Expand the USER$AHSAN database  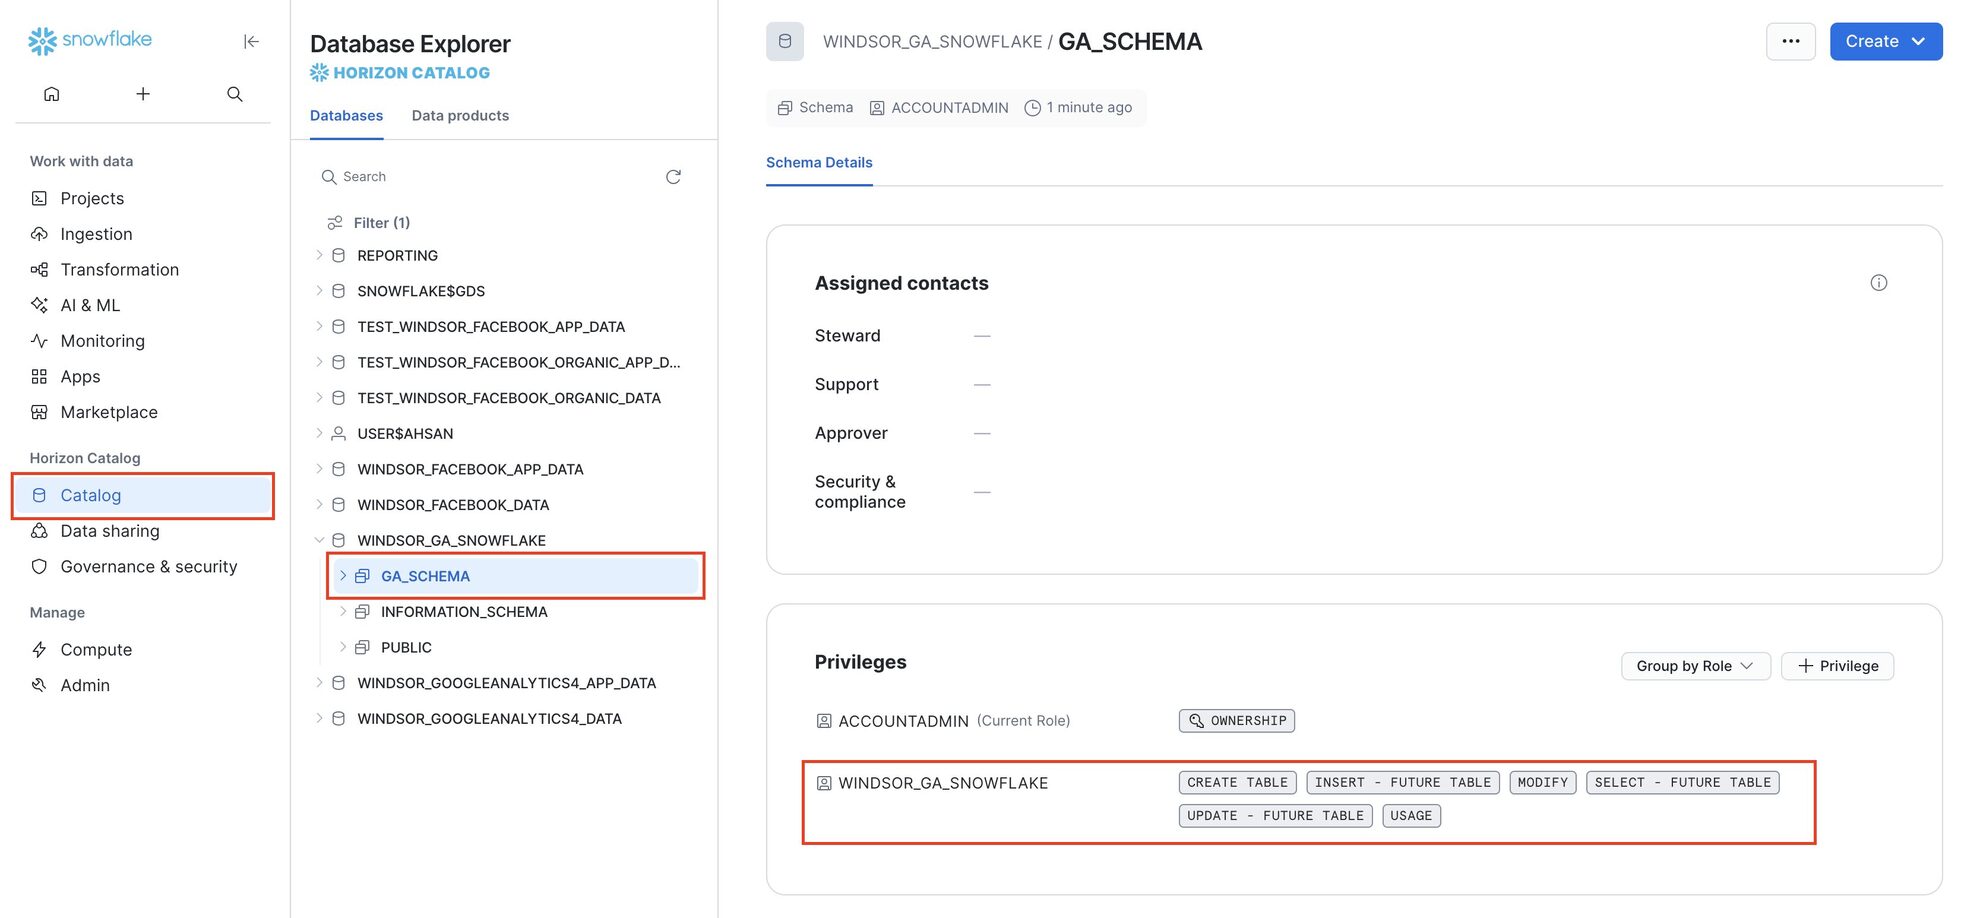(319, 433)
